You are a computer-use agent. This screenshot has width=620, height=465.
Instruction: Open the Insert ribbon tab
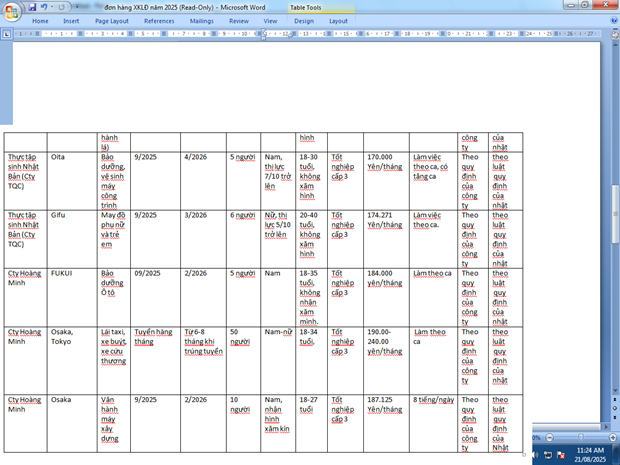tap(71, 21)
